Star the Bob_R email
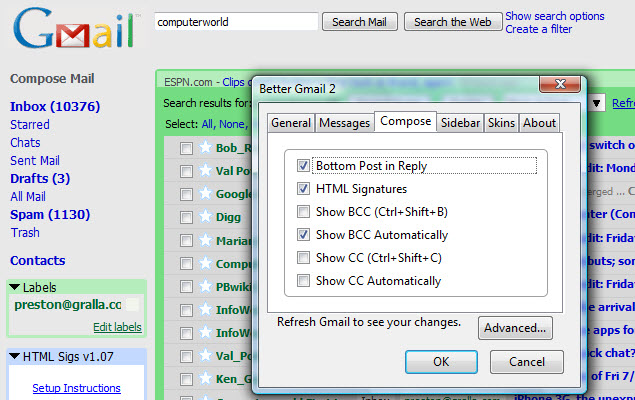The width and height of the screenshot is (635, 400). (x=205, y=148)
